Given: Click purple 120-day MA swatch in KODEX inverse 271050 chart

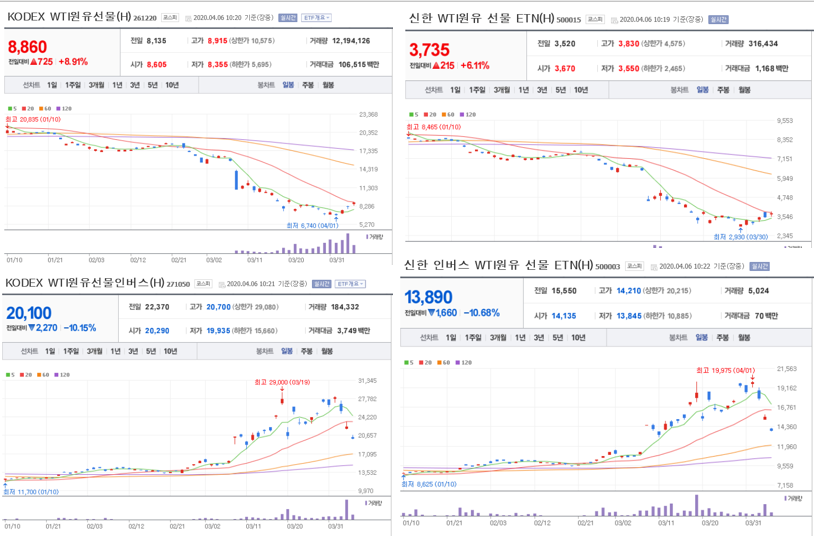Looking at the screenshot, I should [57, 375].
